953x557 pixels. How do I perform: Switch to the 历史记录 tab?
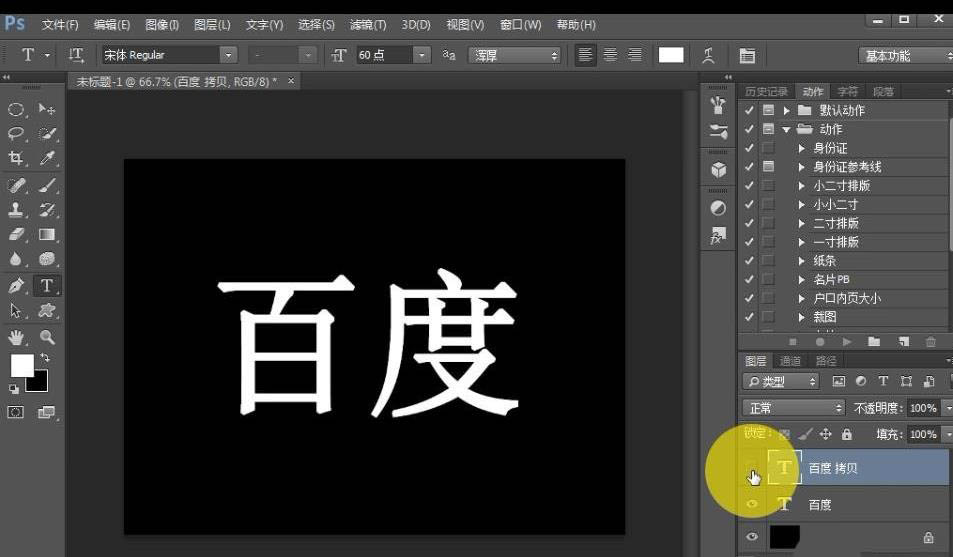tap(766, 92)
